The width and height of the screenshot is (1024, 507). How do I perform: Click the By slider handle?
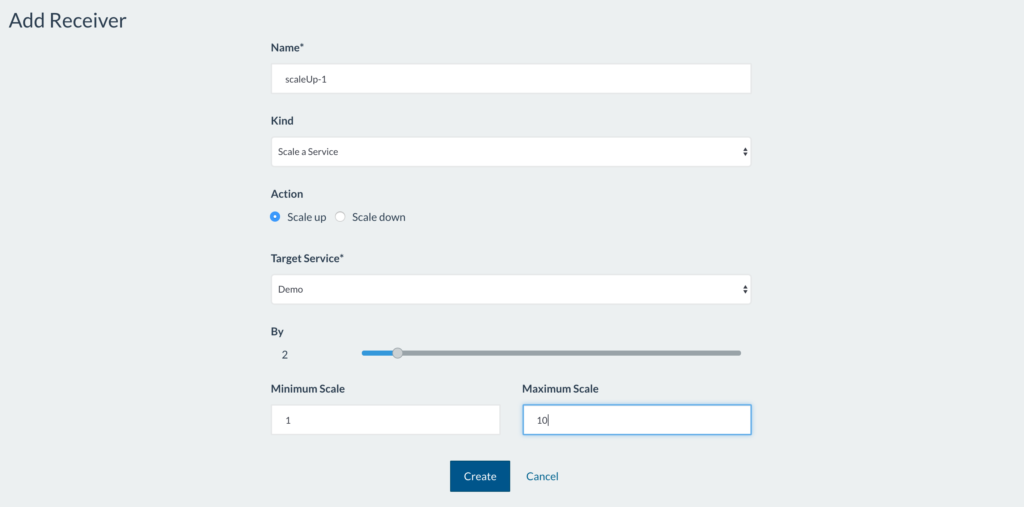click(x=398, y=353)
